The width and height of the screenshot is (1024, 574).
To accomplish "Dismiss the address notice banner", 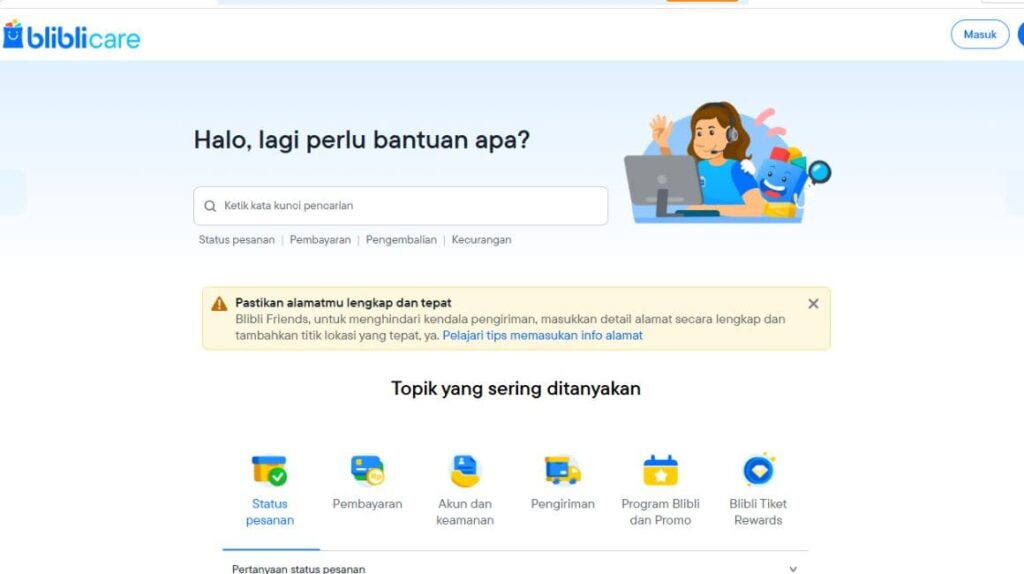I will point(813,304).
